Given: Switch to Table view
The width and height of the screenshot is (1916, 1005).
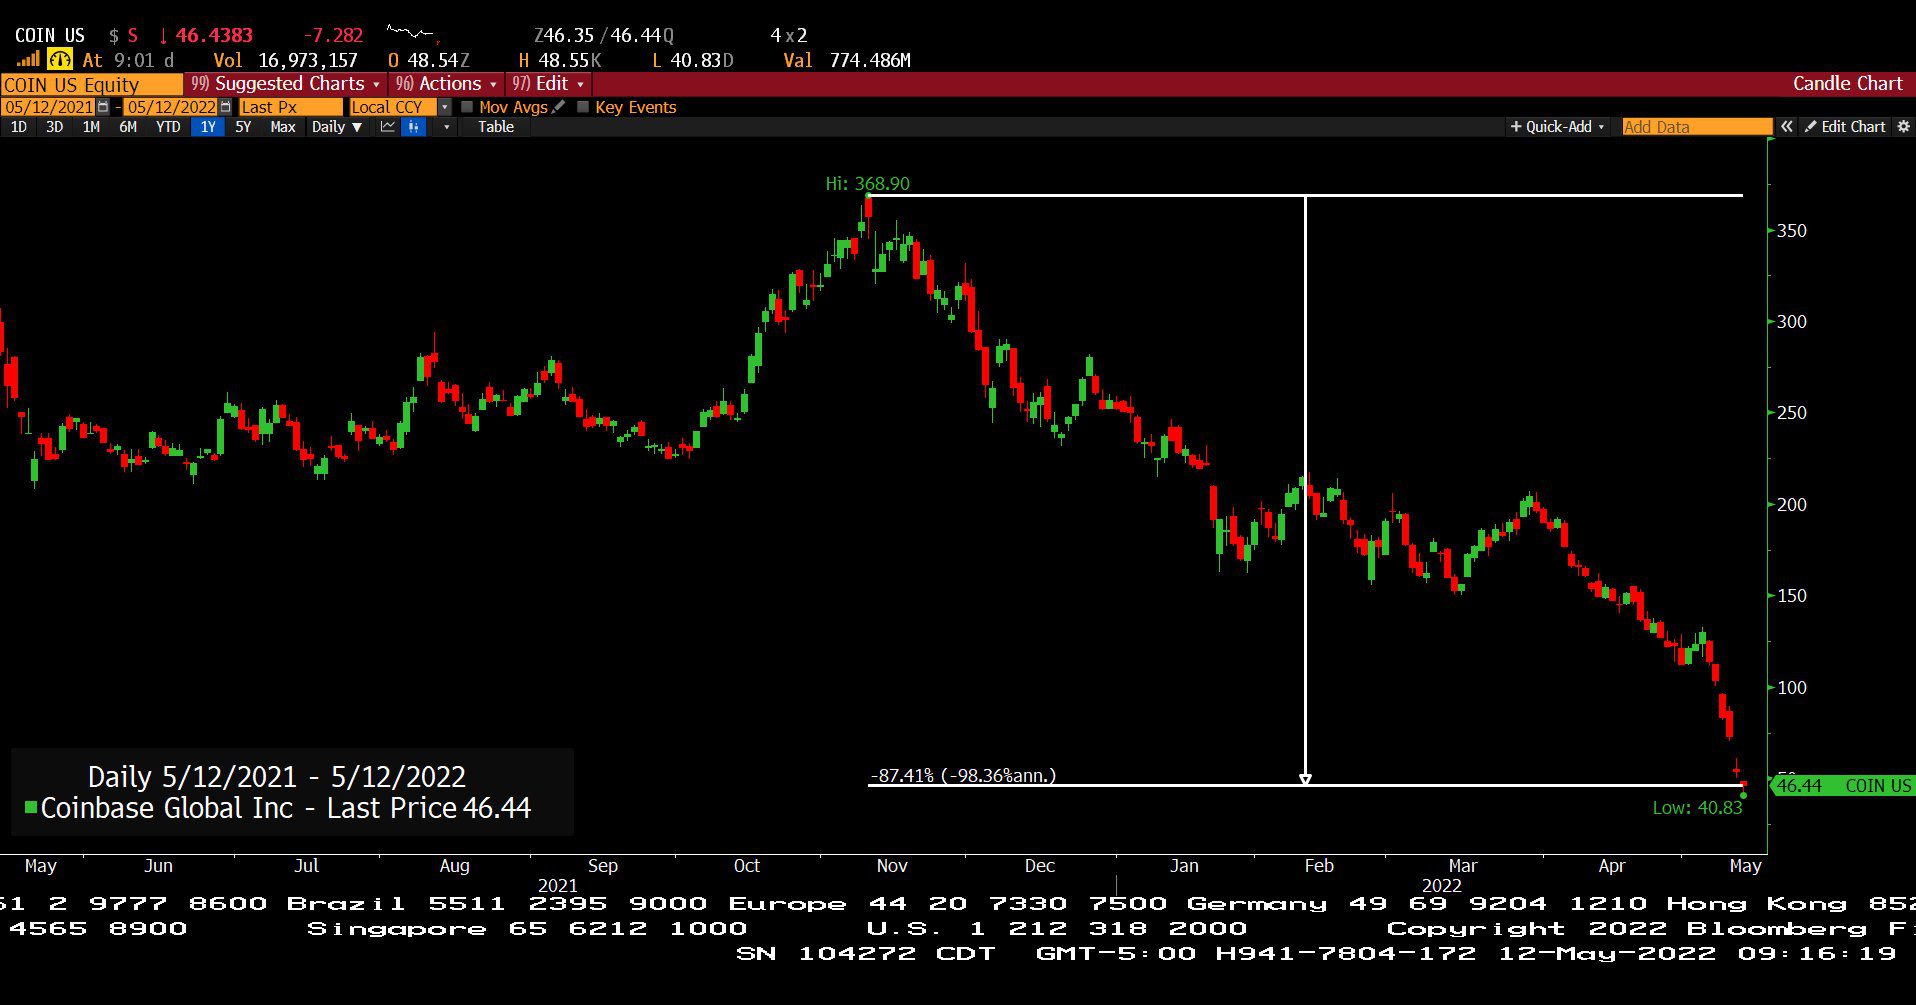Looking at the screenshot, I should 496,127.
